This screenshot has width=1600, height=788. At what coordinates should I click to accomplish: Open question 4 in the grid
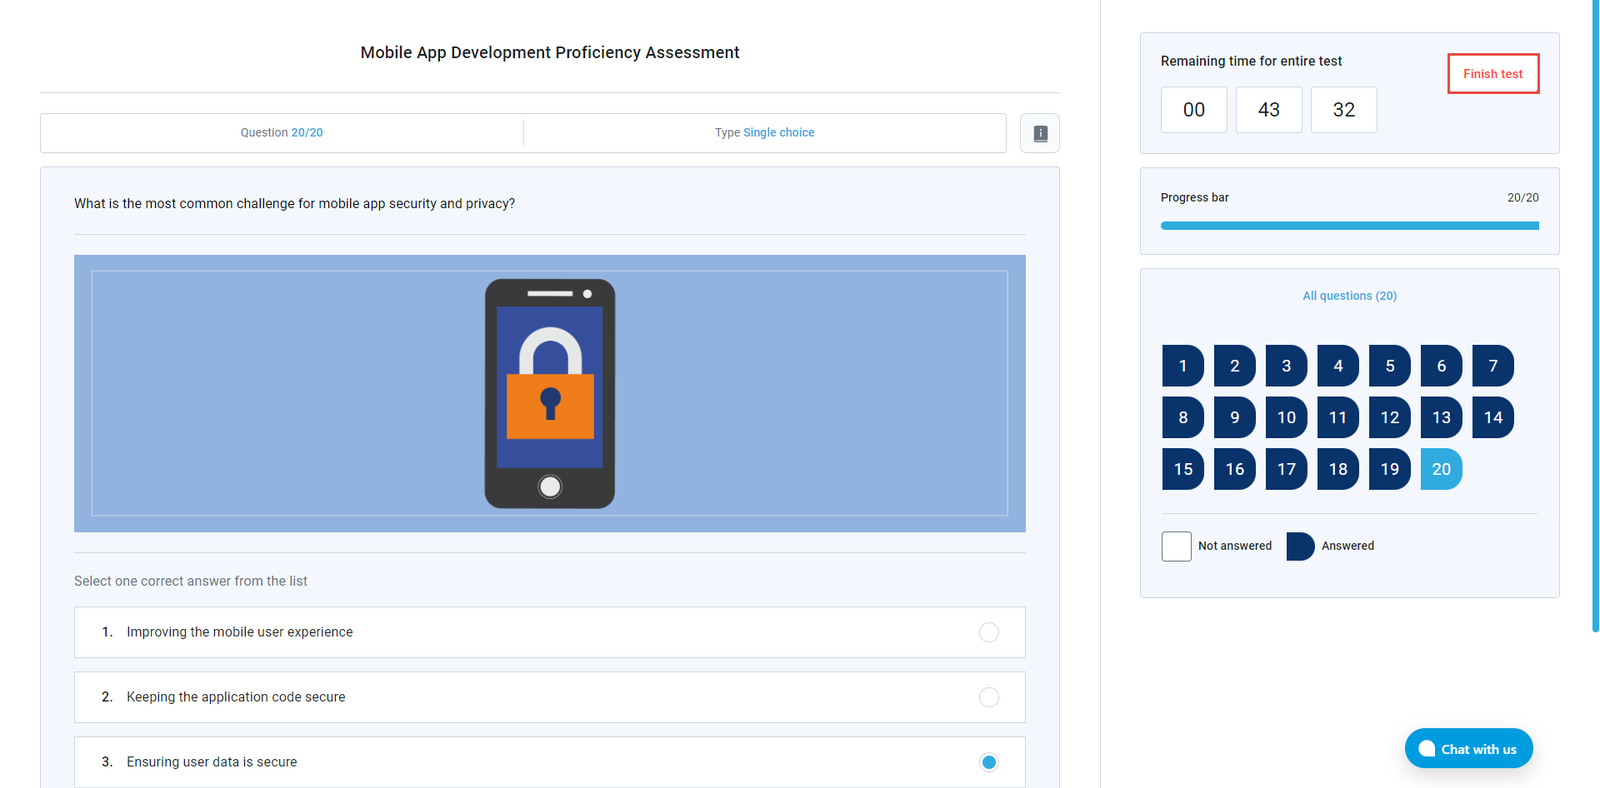1337,366
